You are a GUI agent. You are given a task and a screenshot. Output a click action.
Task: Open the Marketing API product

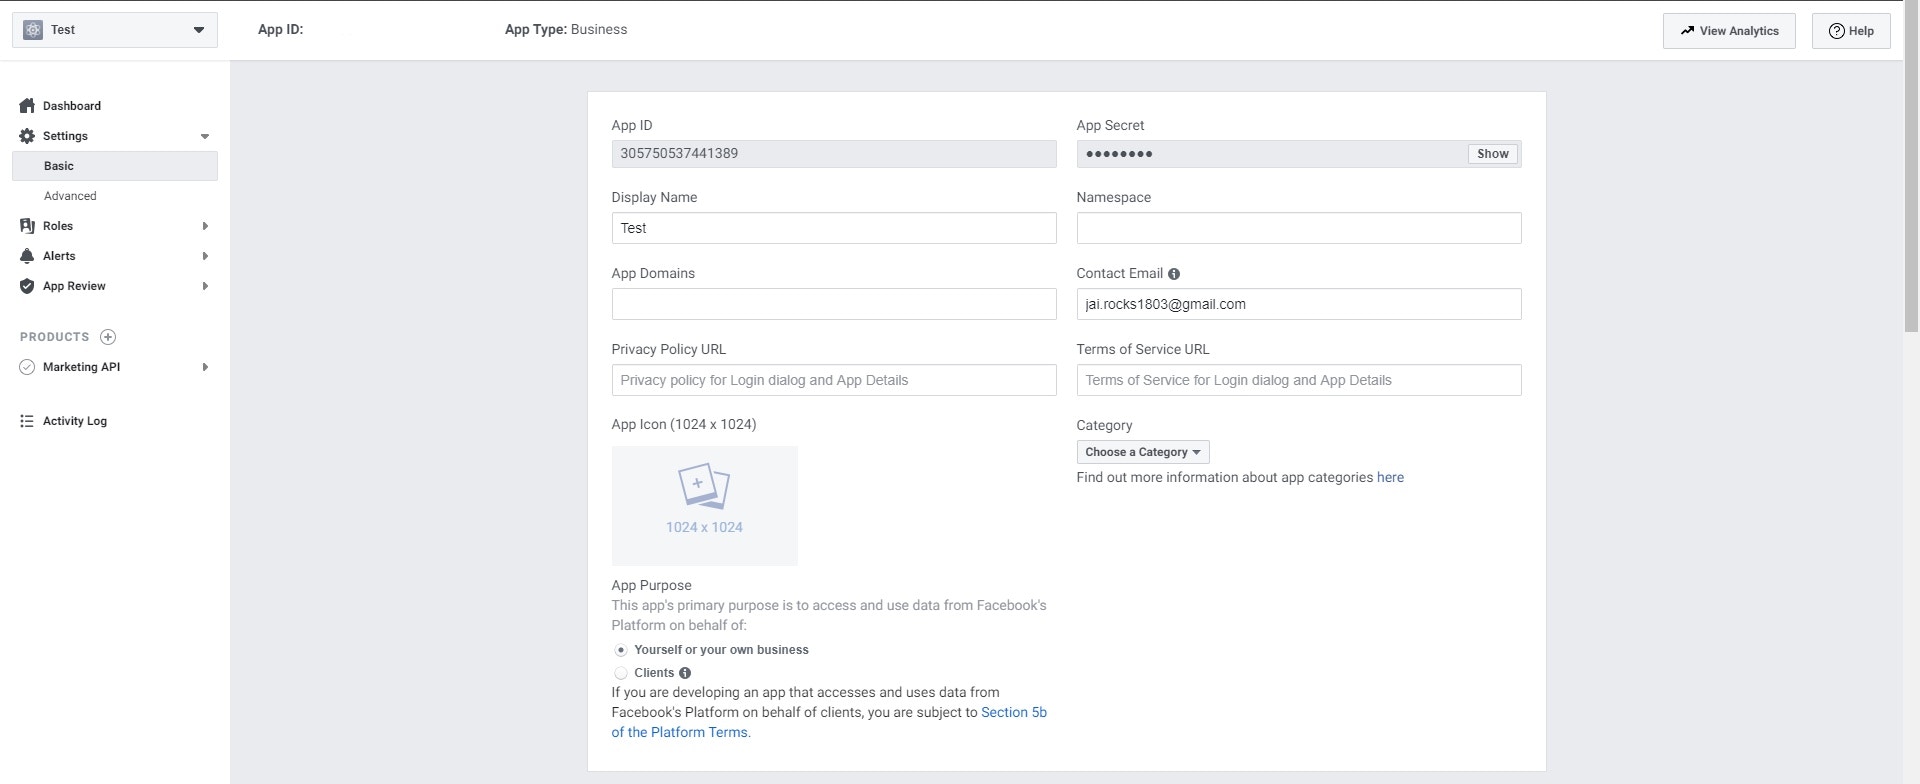81,367
